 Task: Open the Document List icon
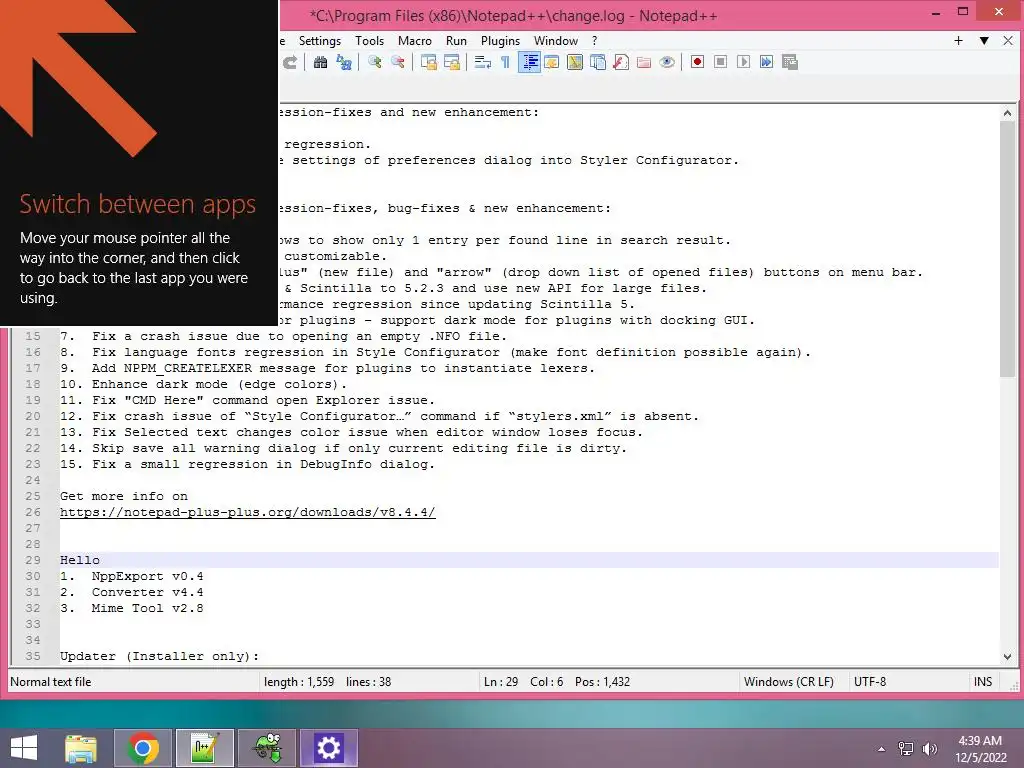point(598,62)
